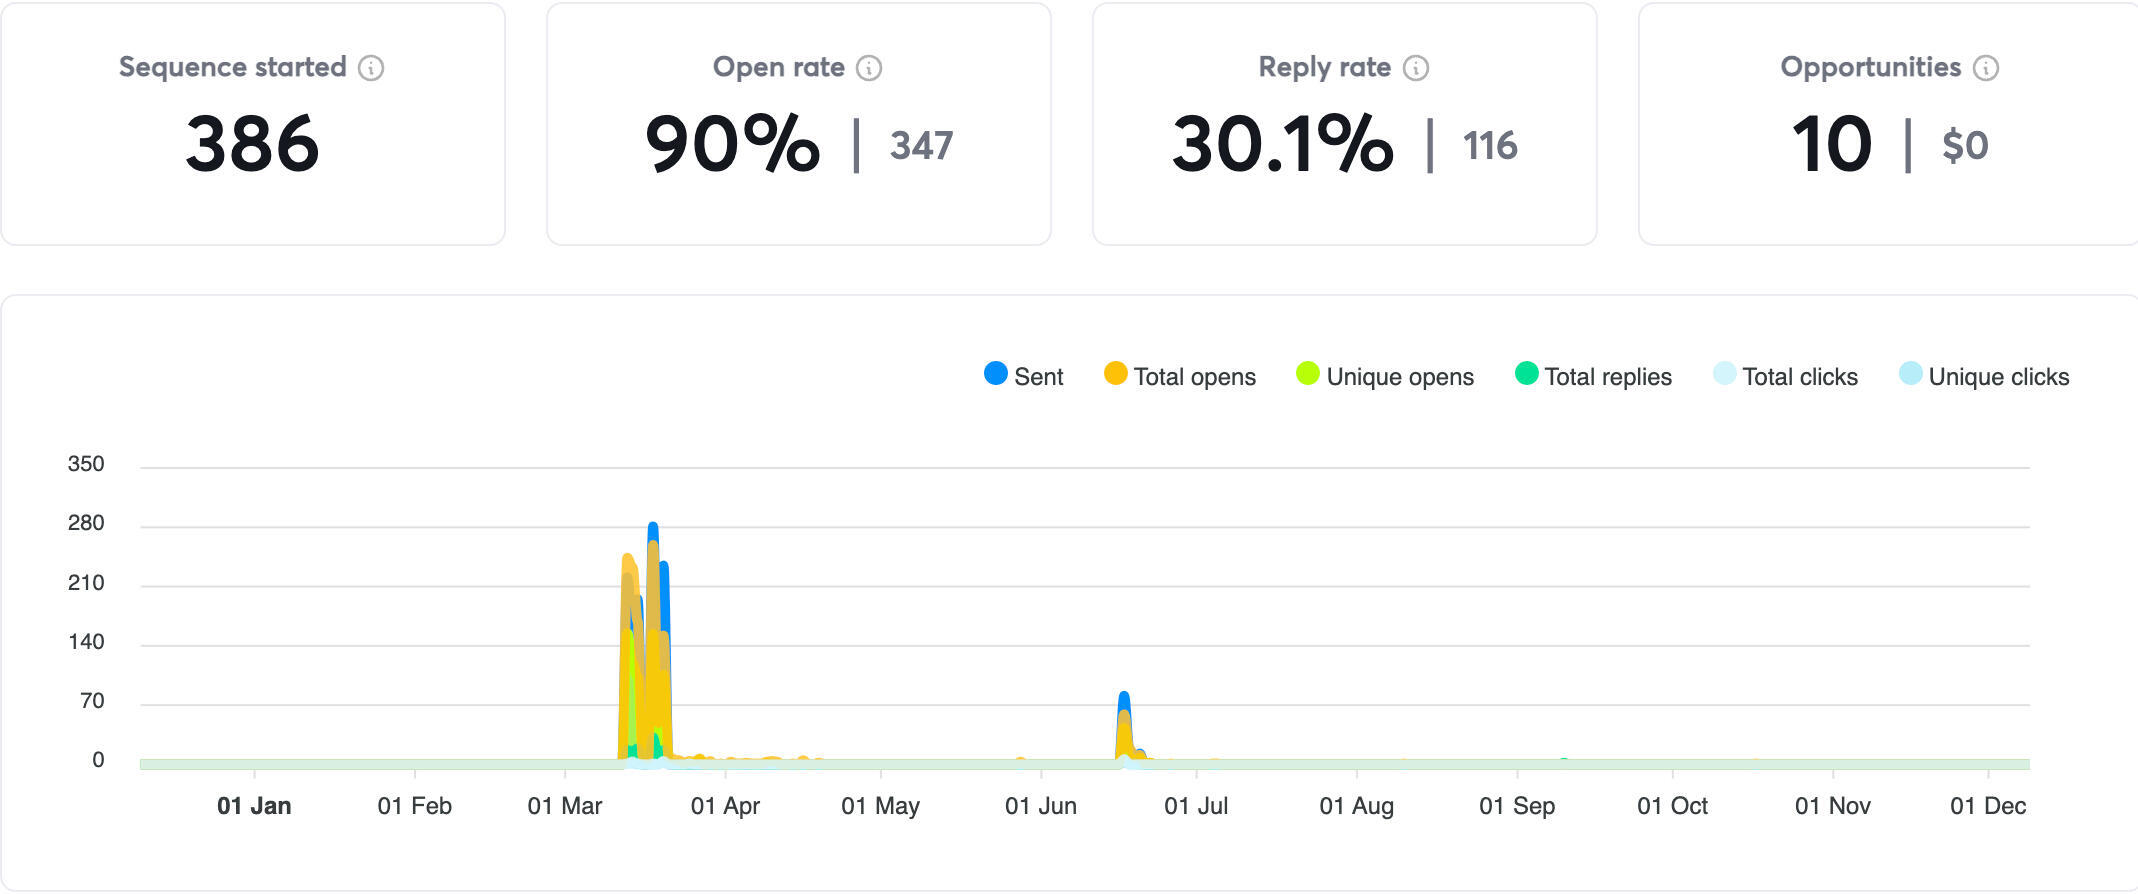Select the blue Sent peak in mid-June
The height and width of the screenshot is (894, 2138).
[1124, 698]
